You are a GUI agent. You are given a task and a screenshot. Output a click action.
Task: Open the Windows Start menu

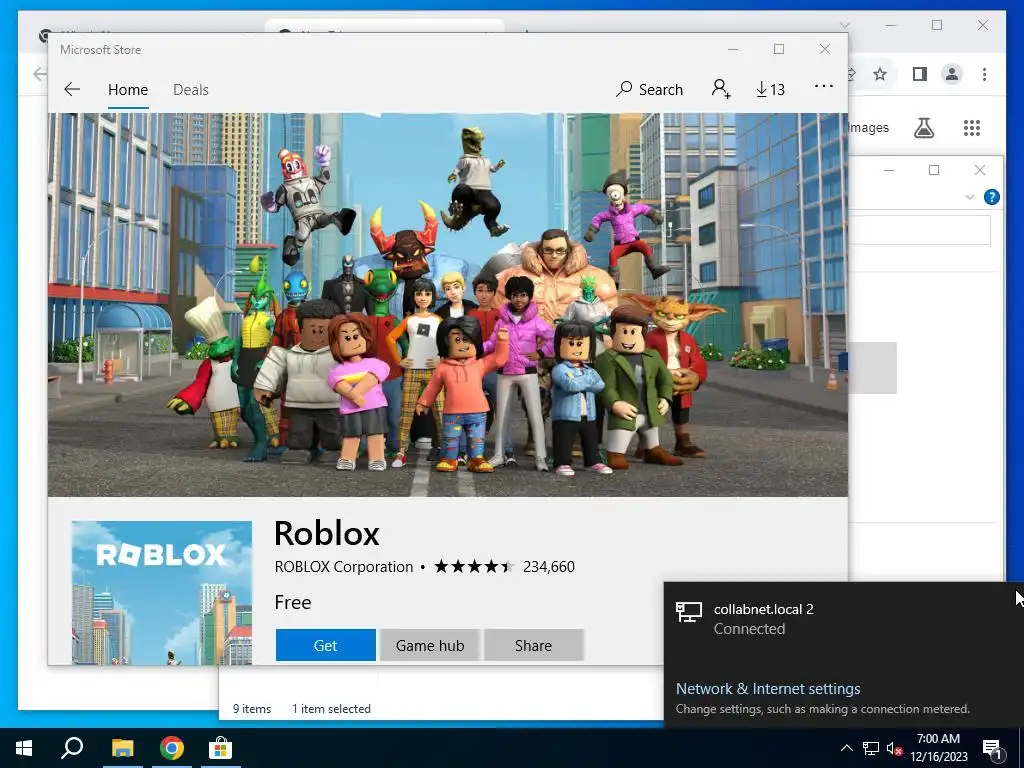click(24, 748)
